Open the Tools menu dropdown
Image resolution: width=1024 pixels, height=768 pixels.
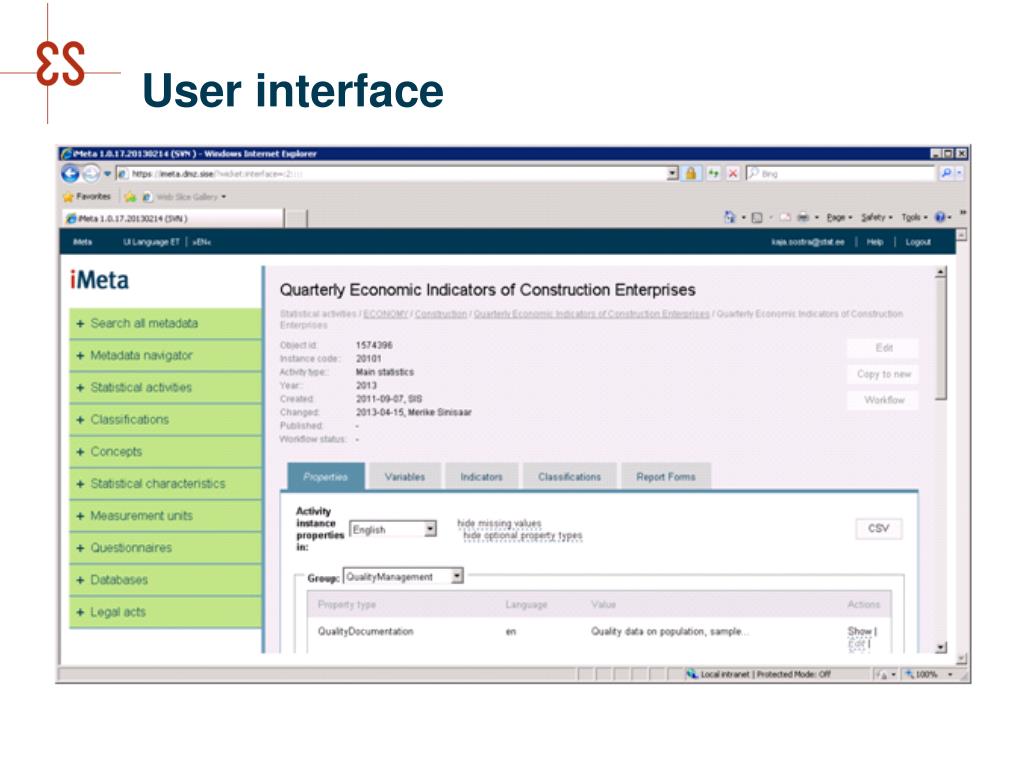pyautogui.click(x=914, y=217)
